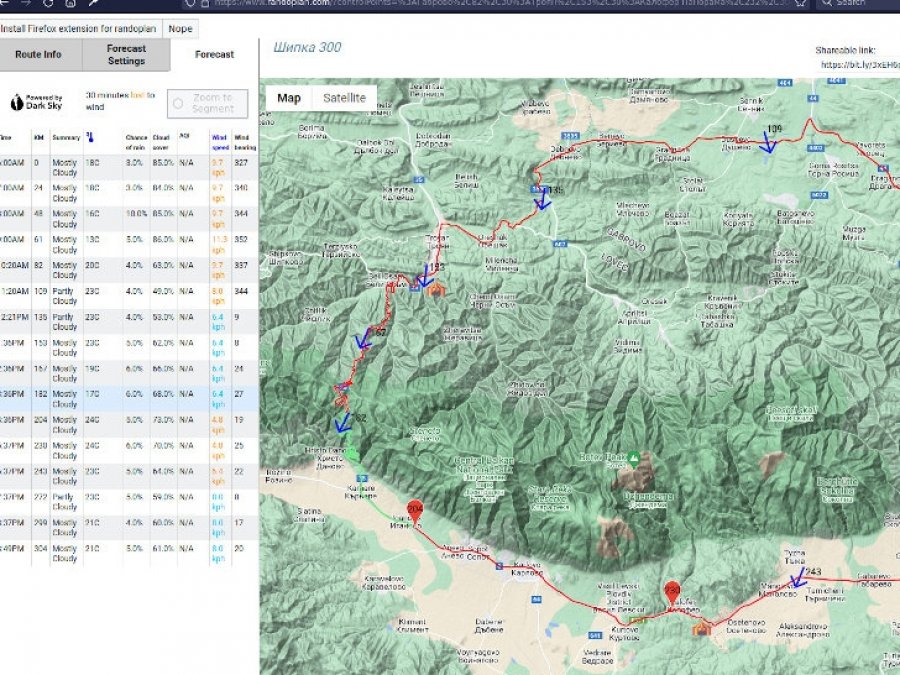This screenshot has height=675, width=900.
Task: Toggle back to Map view
Action: tap(288, 99)
